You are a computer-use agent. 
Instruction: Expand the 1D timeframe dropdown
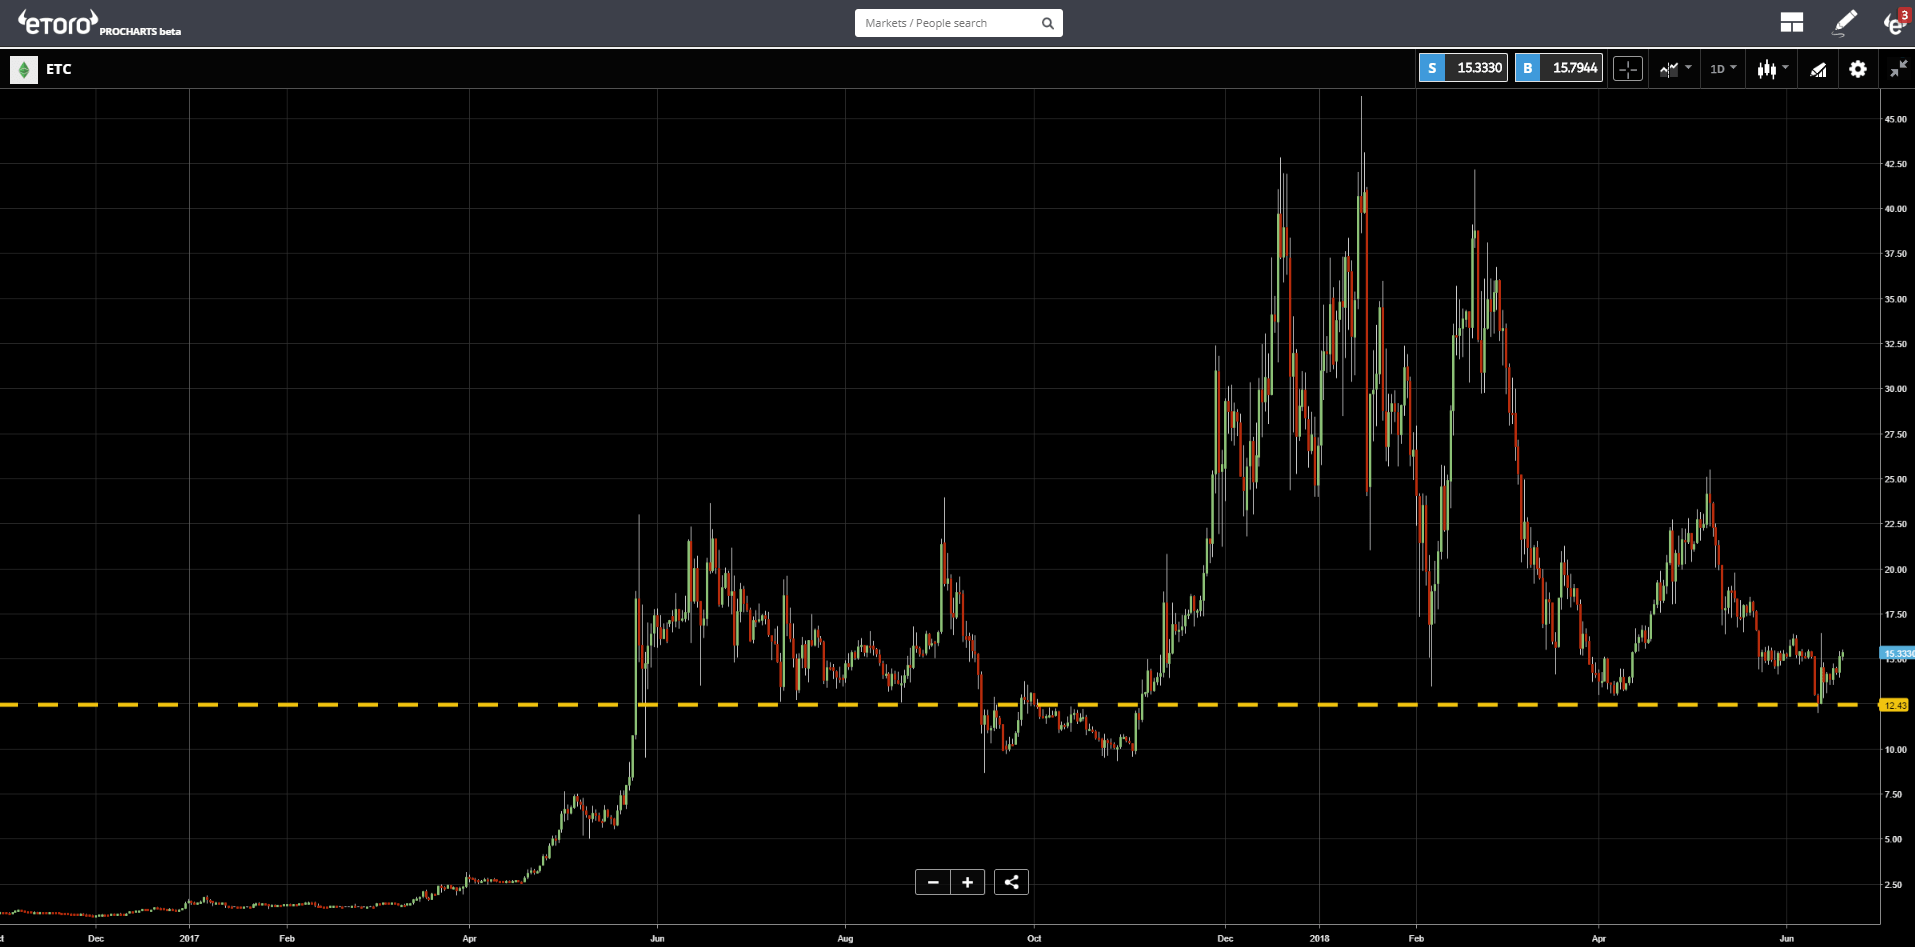tap(1723, 69)
